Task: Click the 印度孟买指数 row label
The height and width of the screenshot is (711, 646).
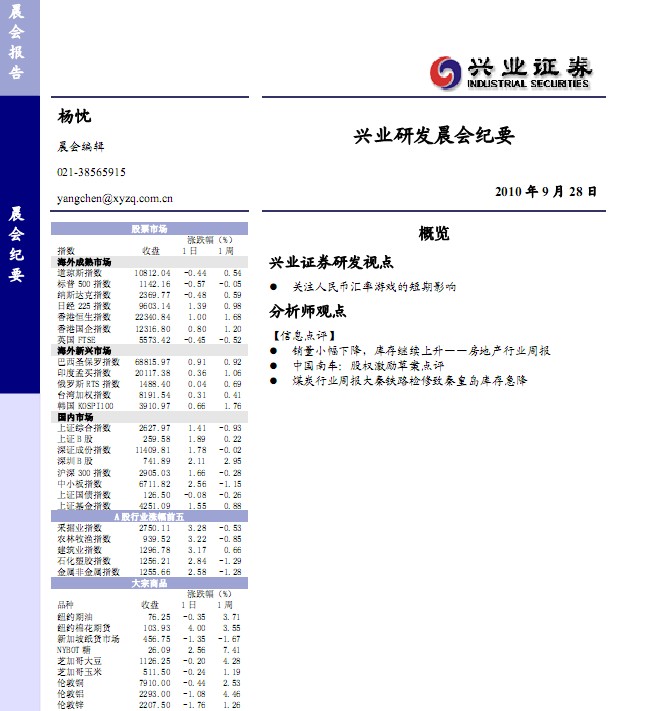Action: [84, 373]
